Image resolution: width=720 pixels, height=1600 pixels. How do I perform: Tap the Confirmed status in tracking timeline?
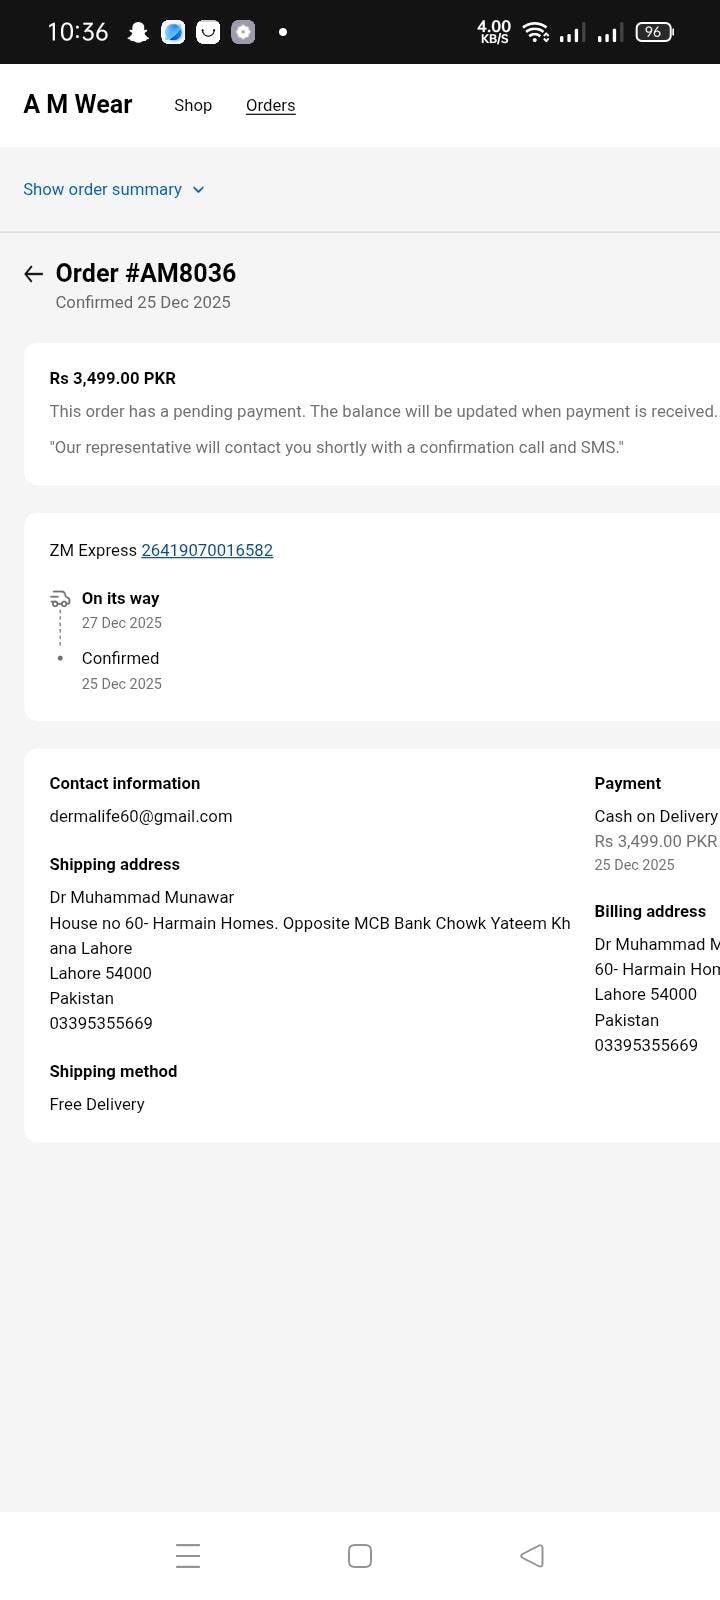(x=120, y=658)
